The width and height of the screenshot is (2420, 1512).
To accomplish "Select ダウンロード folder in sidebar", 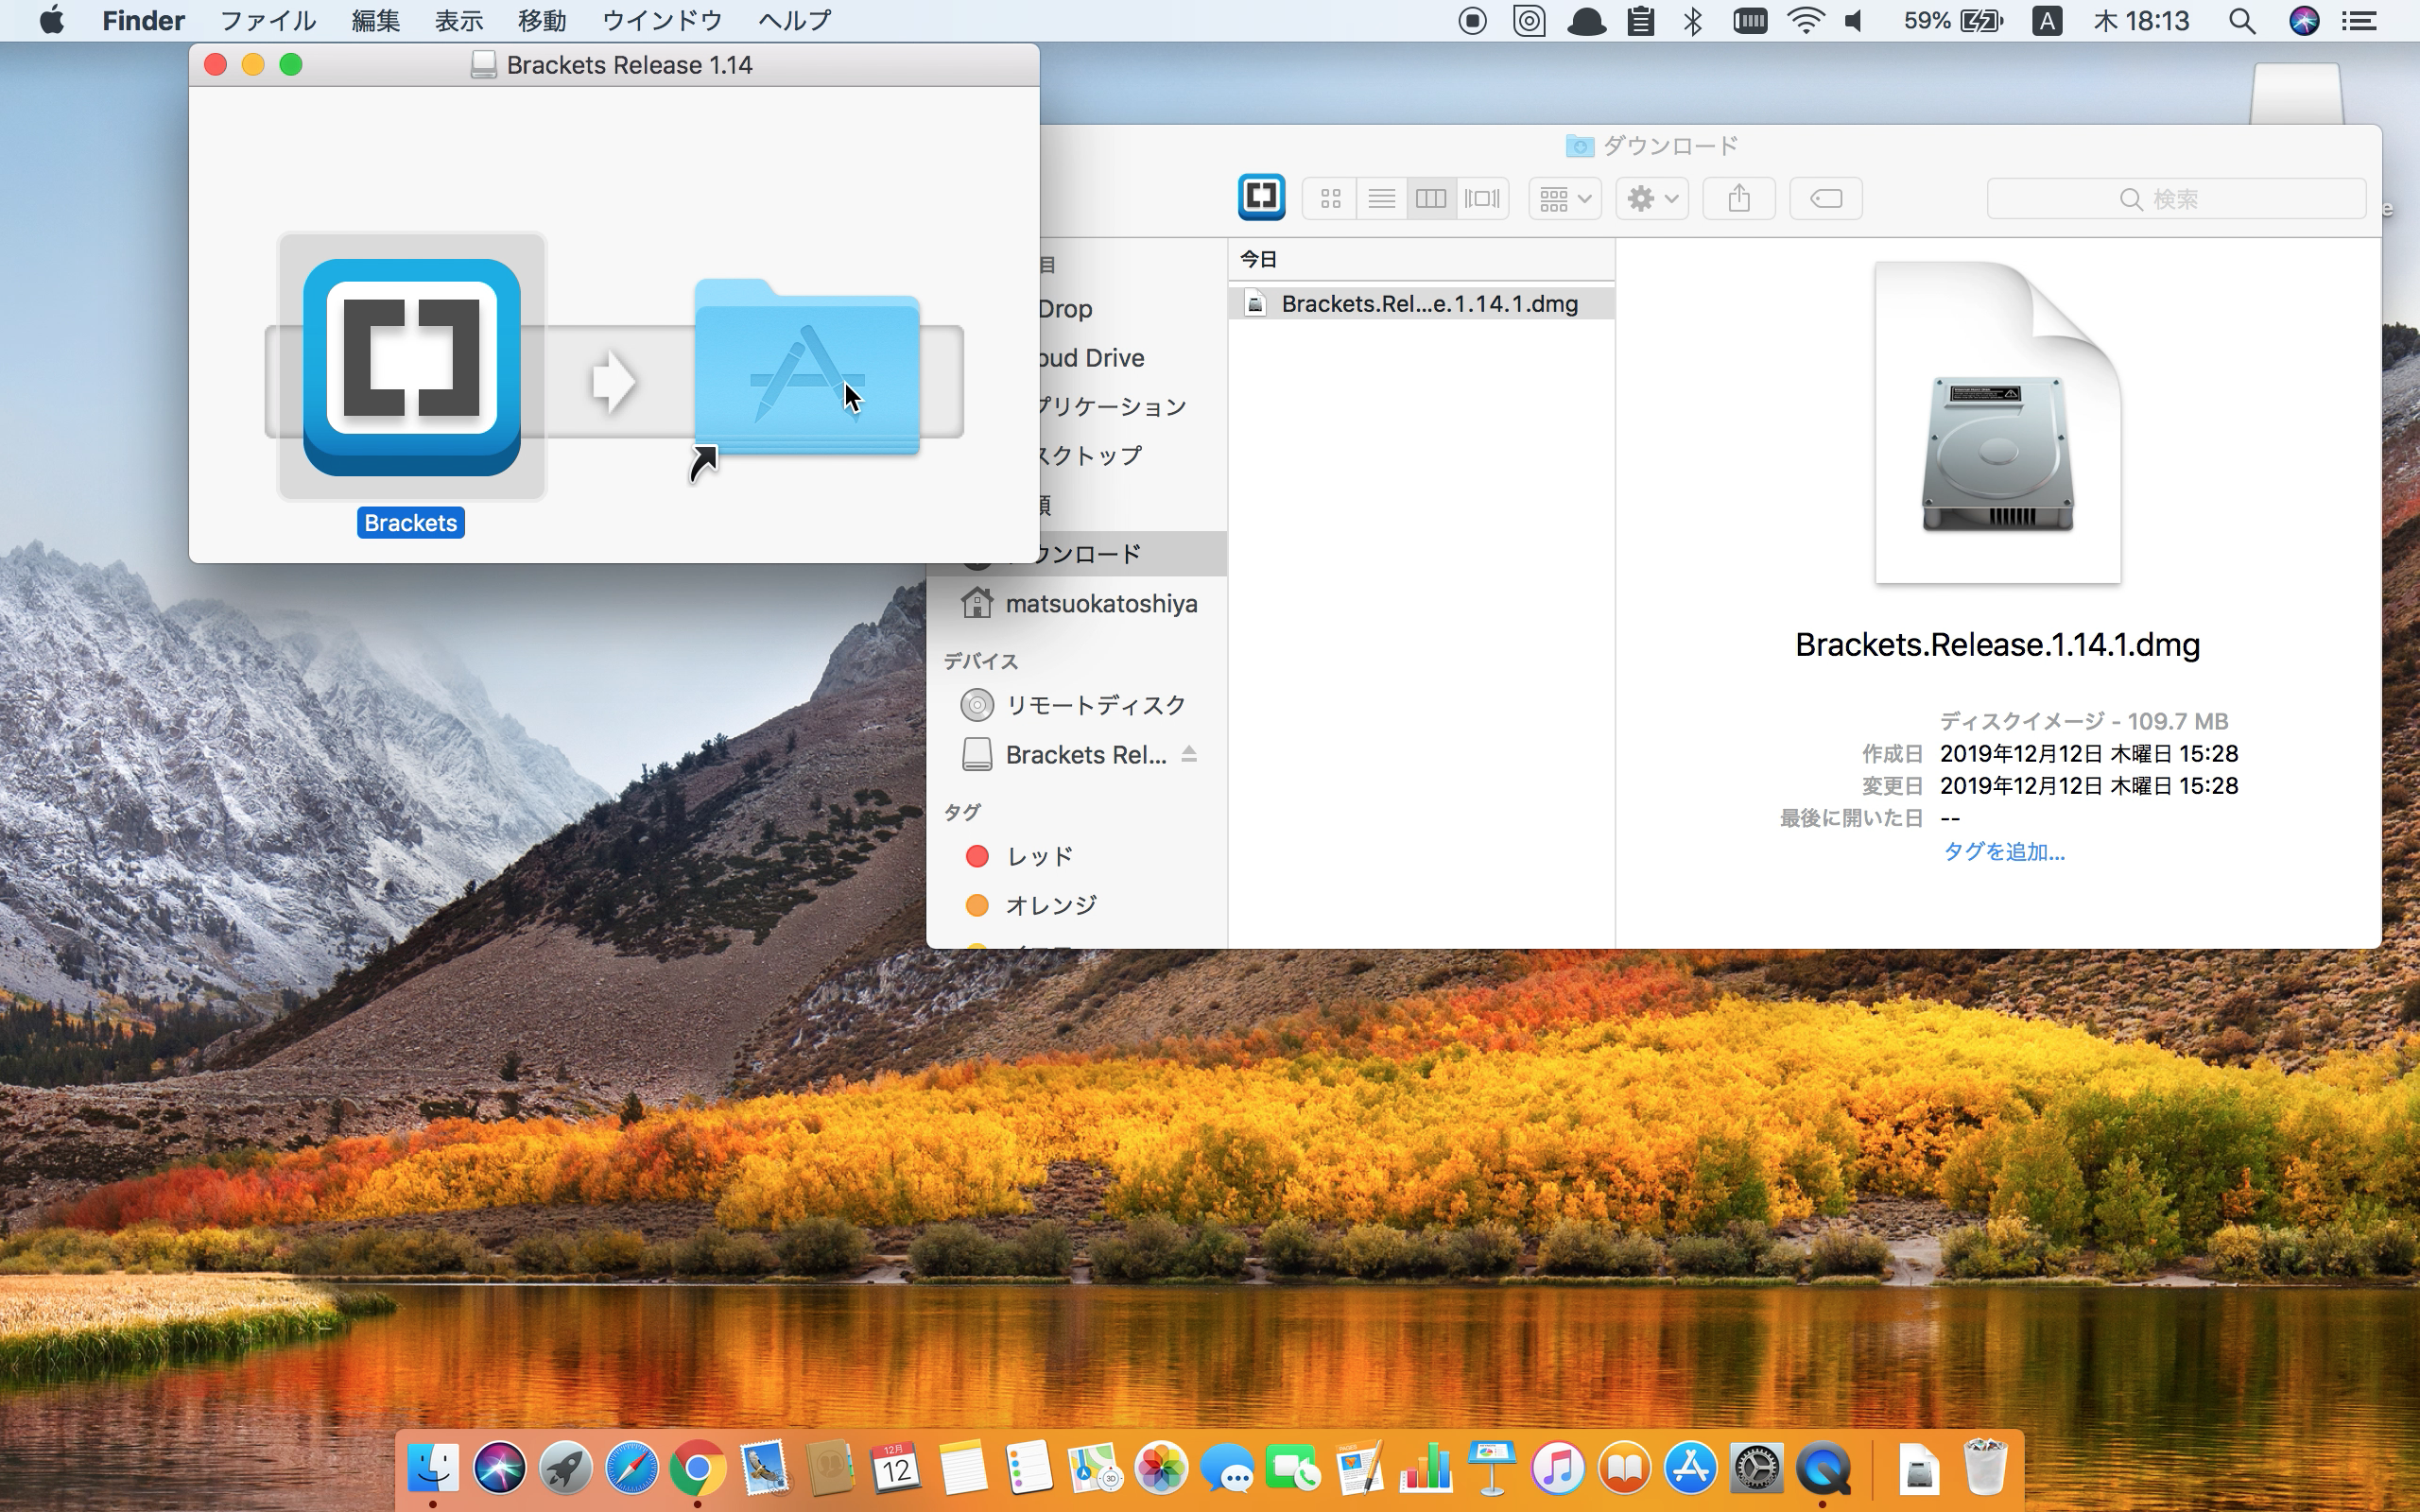I will coord(1078,554).
